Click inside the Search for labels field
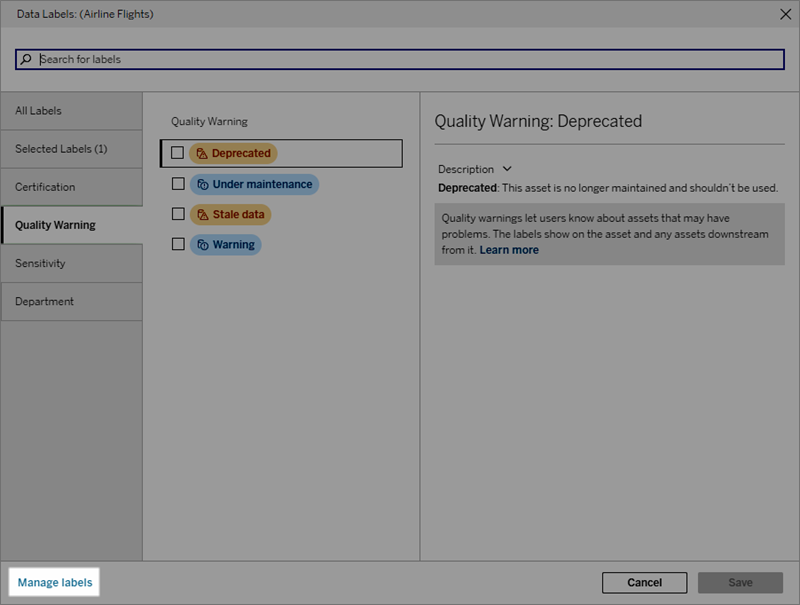The width and height of the screenshot is (800, 605). click(x=300, y=59)
